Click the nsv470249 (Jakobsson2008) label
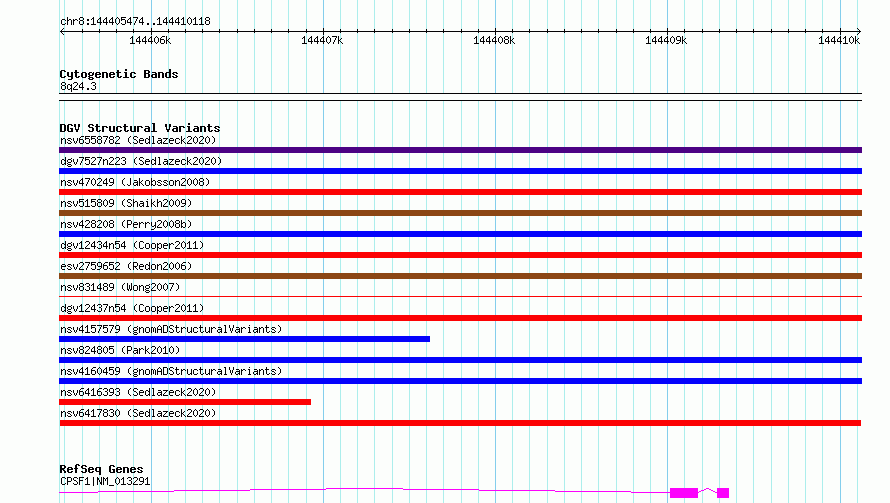Image resolution: width=890 pixels, height=503 pixels. click(x=135, y=182)
